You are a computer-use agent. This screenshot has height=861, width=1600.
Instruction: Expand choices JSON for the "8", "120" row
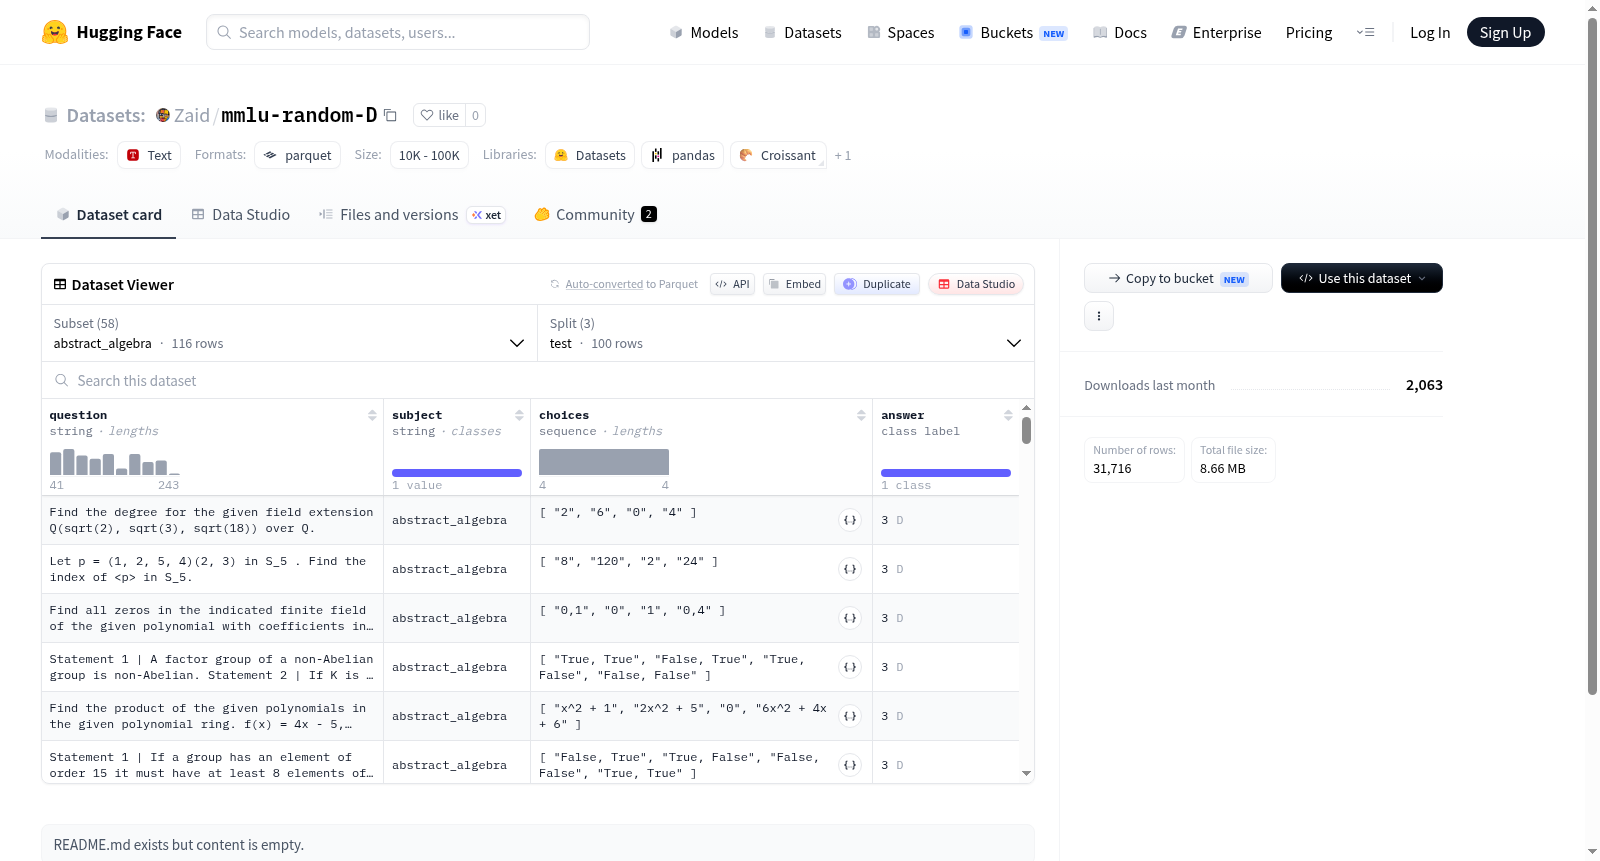[850, 569]
